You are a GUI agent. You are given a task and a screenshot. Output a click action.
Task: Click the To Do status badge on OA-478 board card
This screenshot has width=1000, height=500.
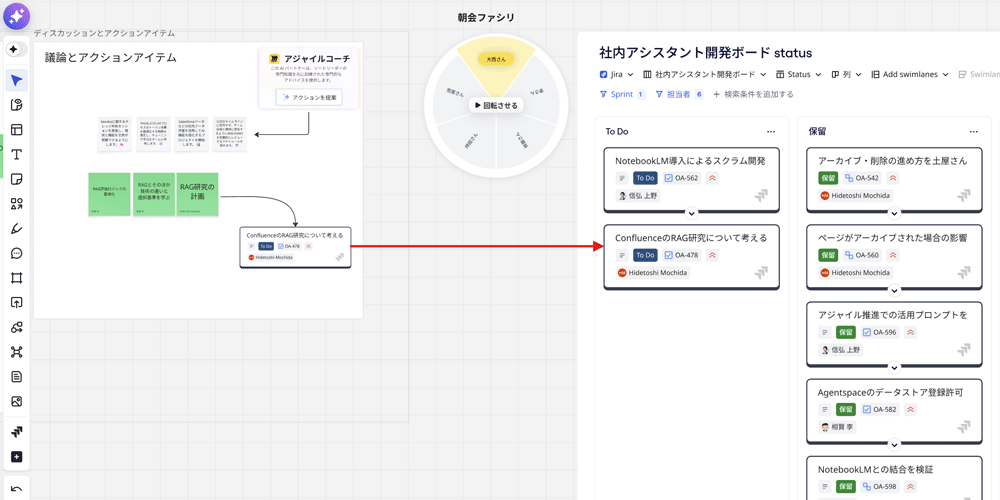(x=645, y=255)
